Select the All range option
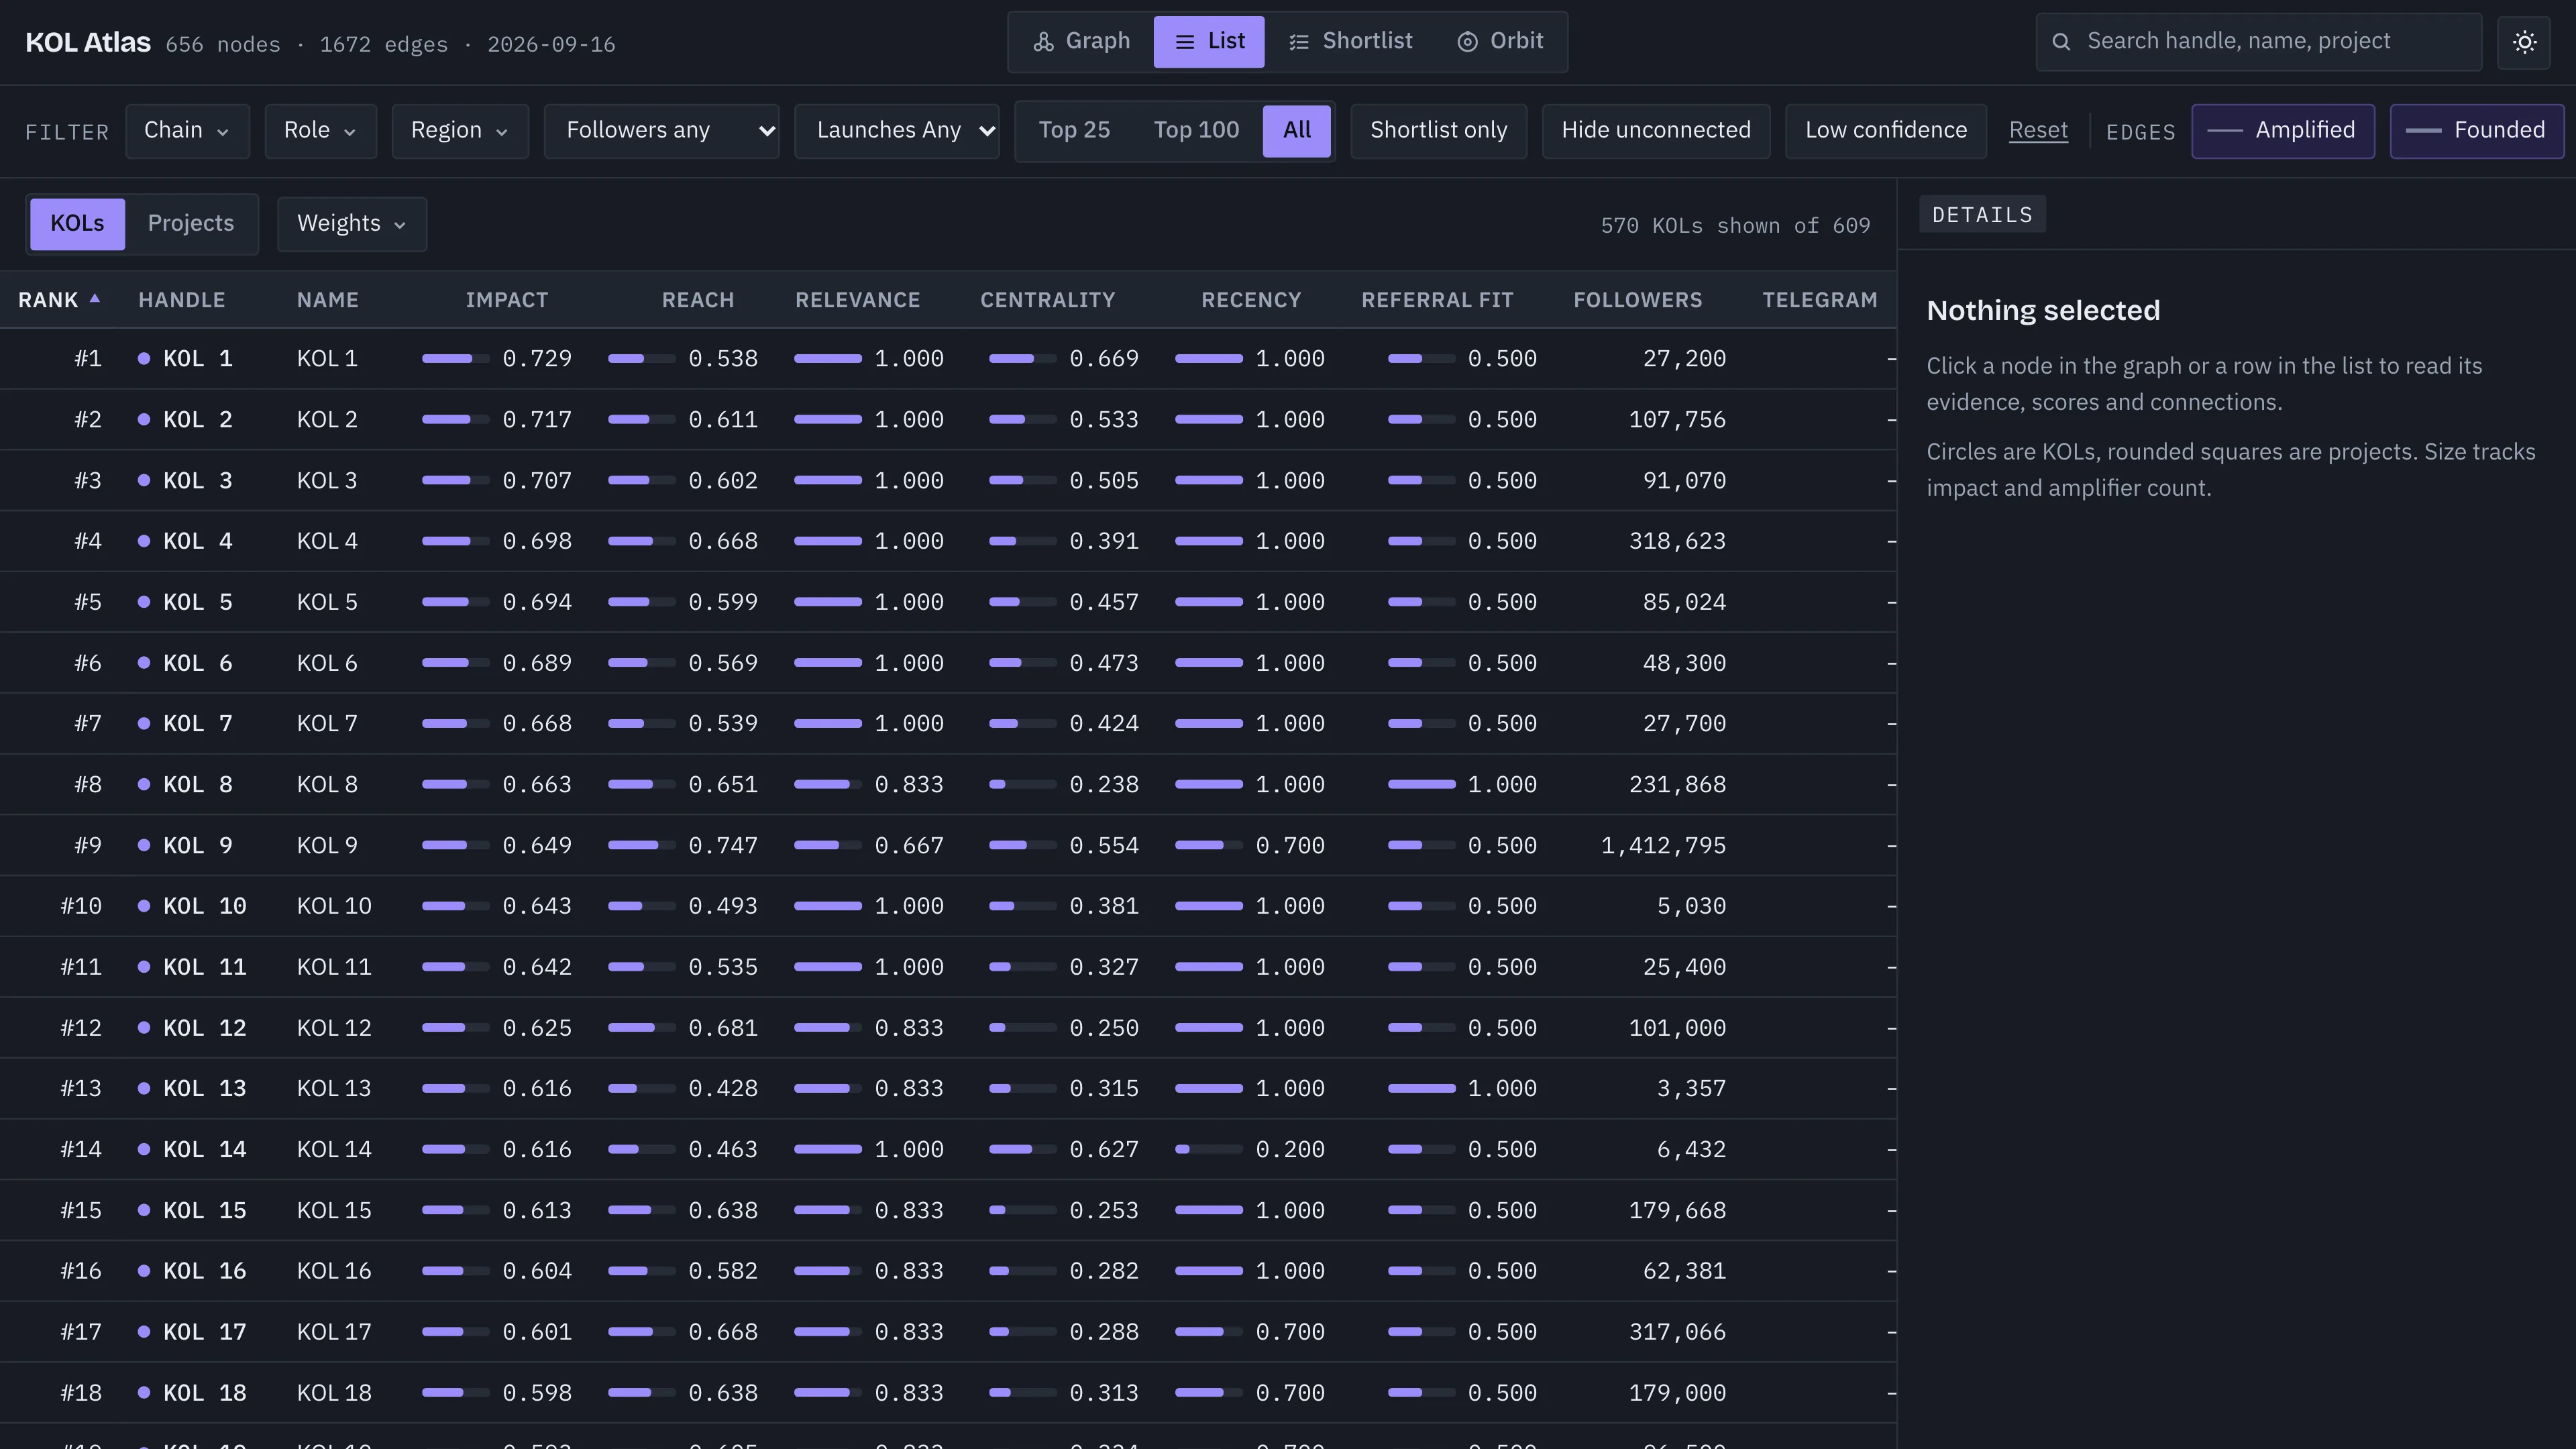 [1297, 131]
